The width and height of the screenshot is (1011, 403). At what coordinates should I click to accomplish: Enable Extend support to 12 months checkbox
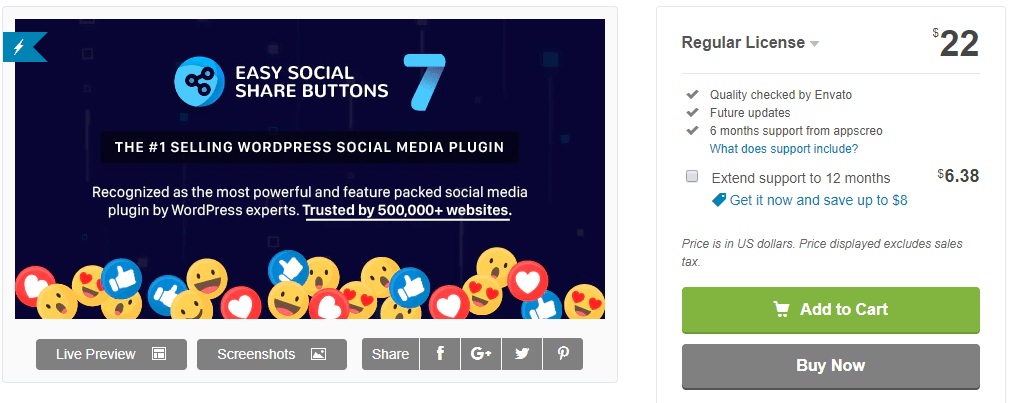coord(692,177)
